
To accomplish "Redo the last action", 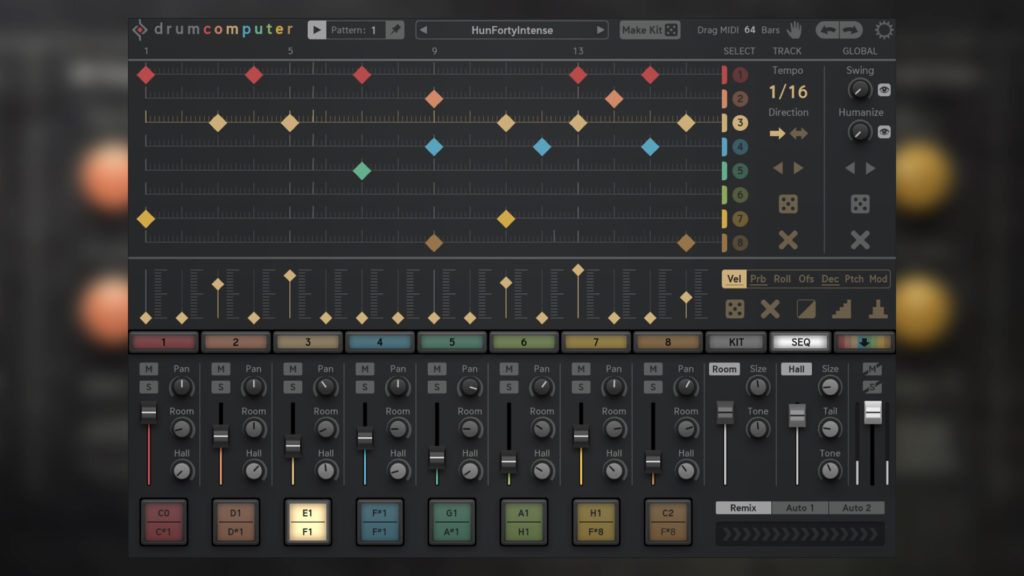I will tap(850, 29).
